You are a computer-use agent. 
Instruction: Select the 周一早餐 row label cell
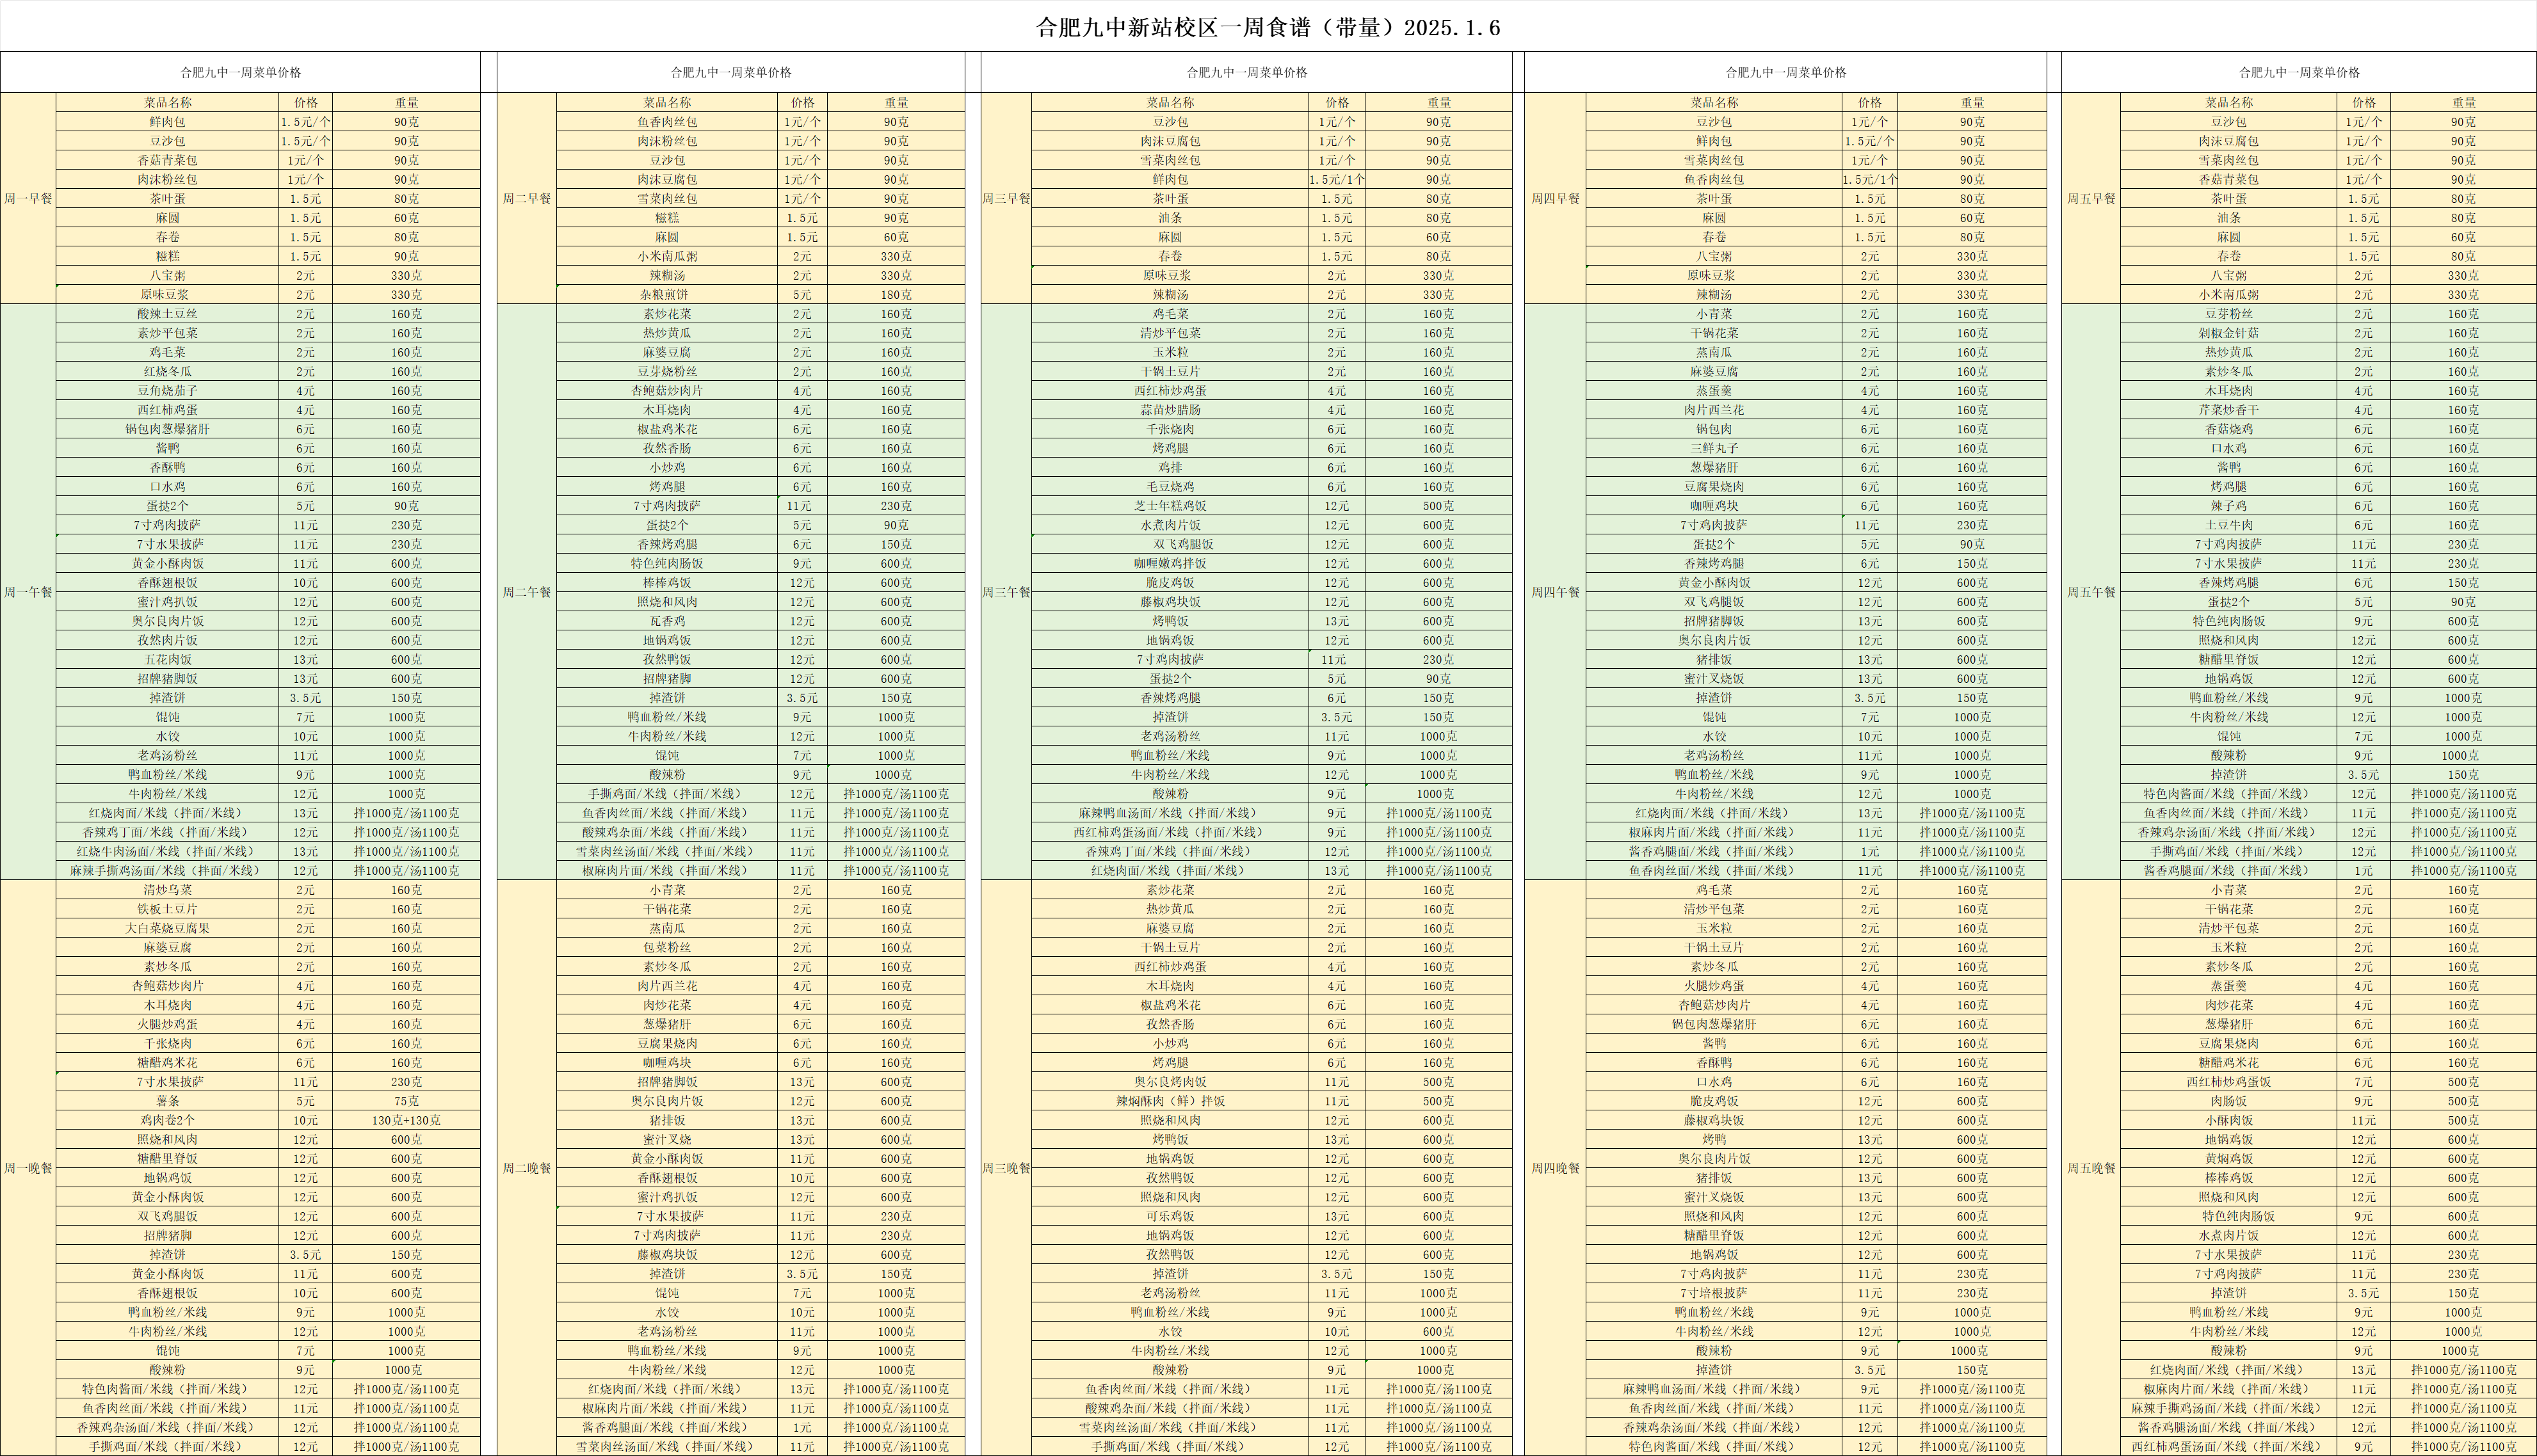[28, 199]
